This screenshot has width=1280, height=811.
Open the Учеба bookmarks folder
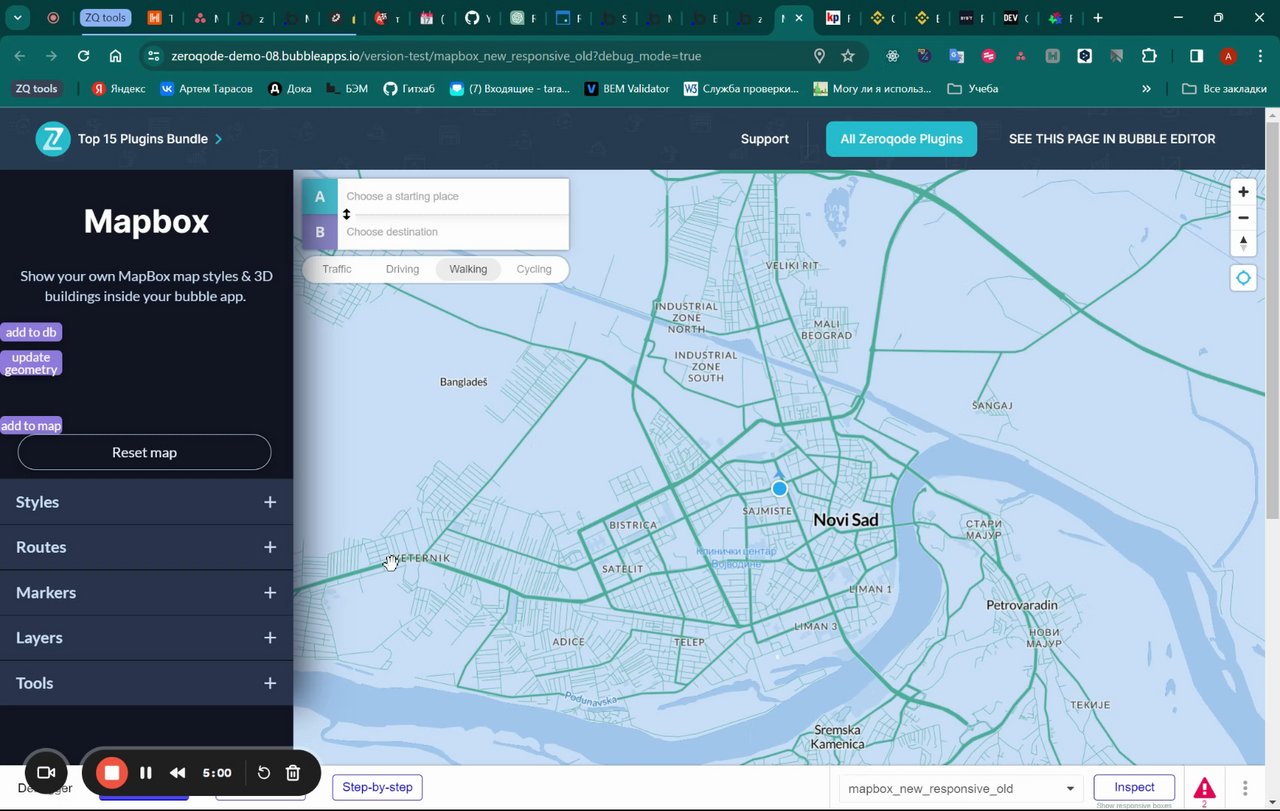(972, 89)
